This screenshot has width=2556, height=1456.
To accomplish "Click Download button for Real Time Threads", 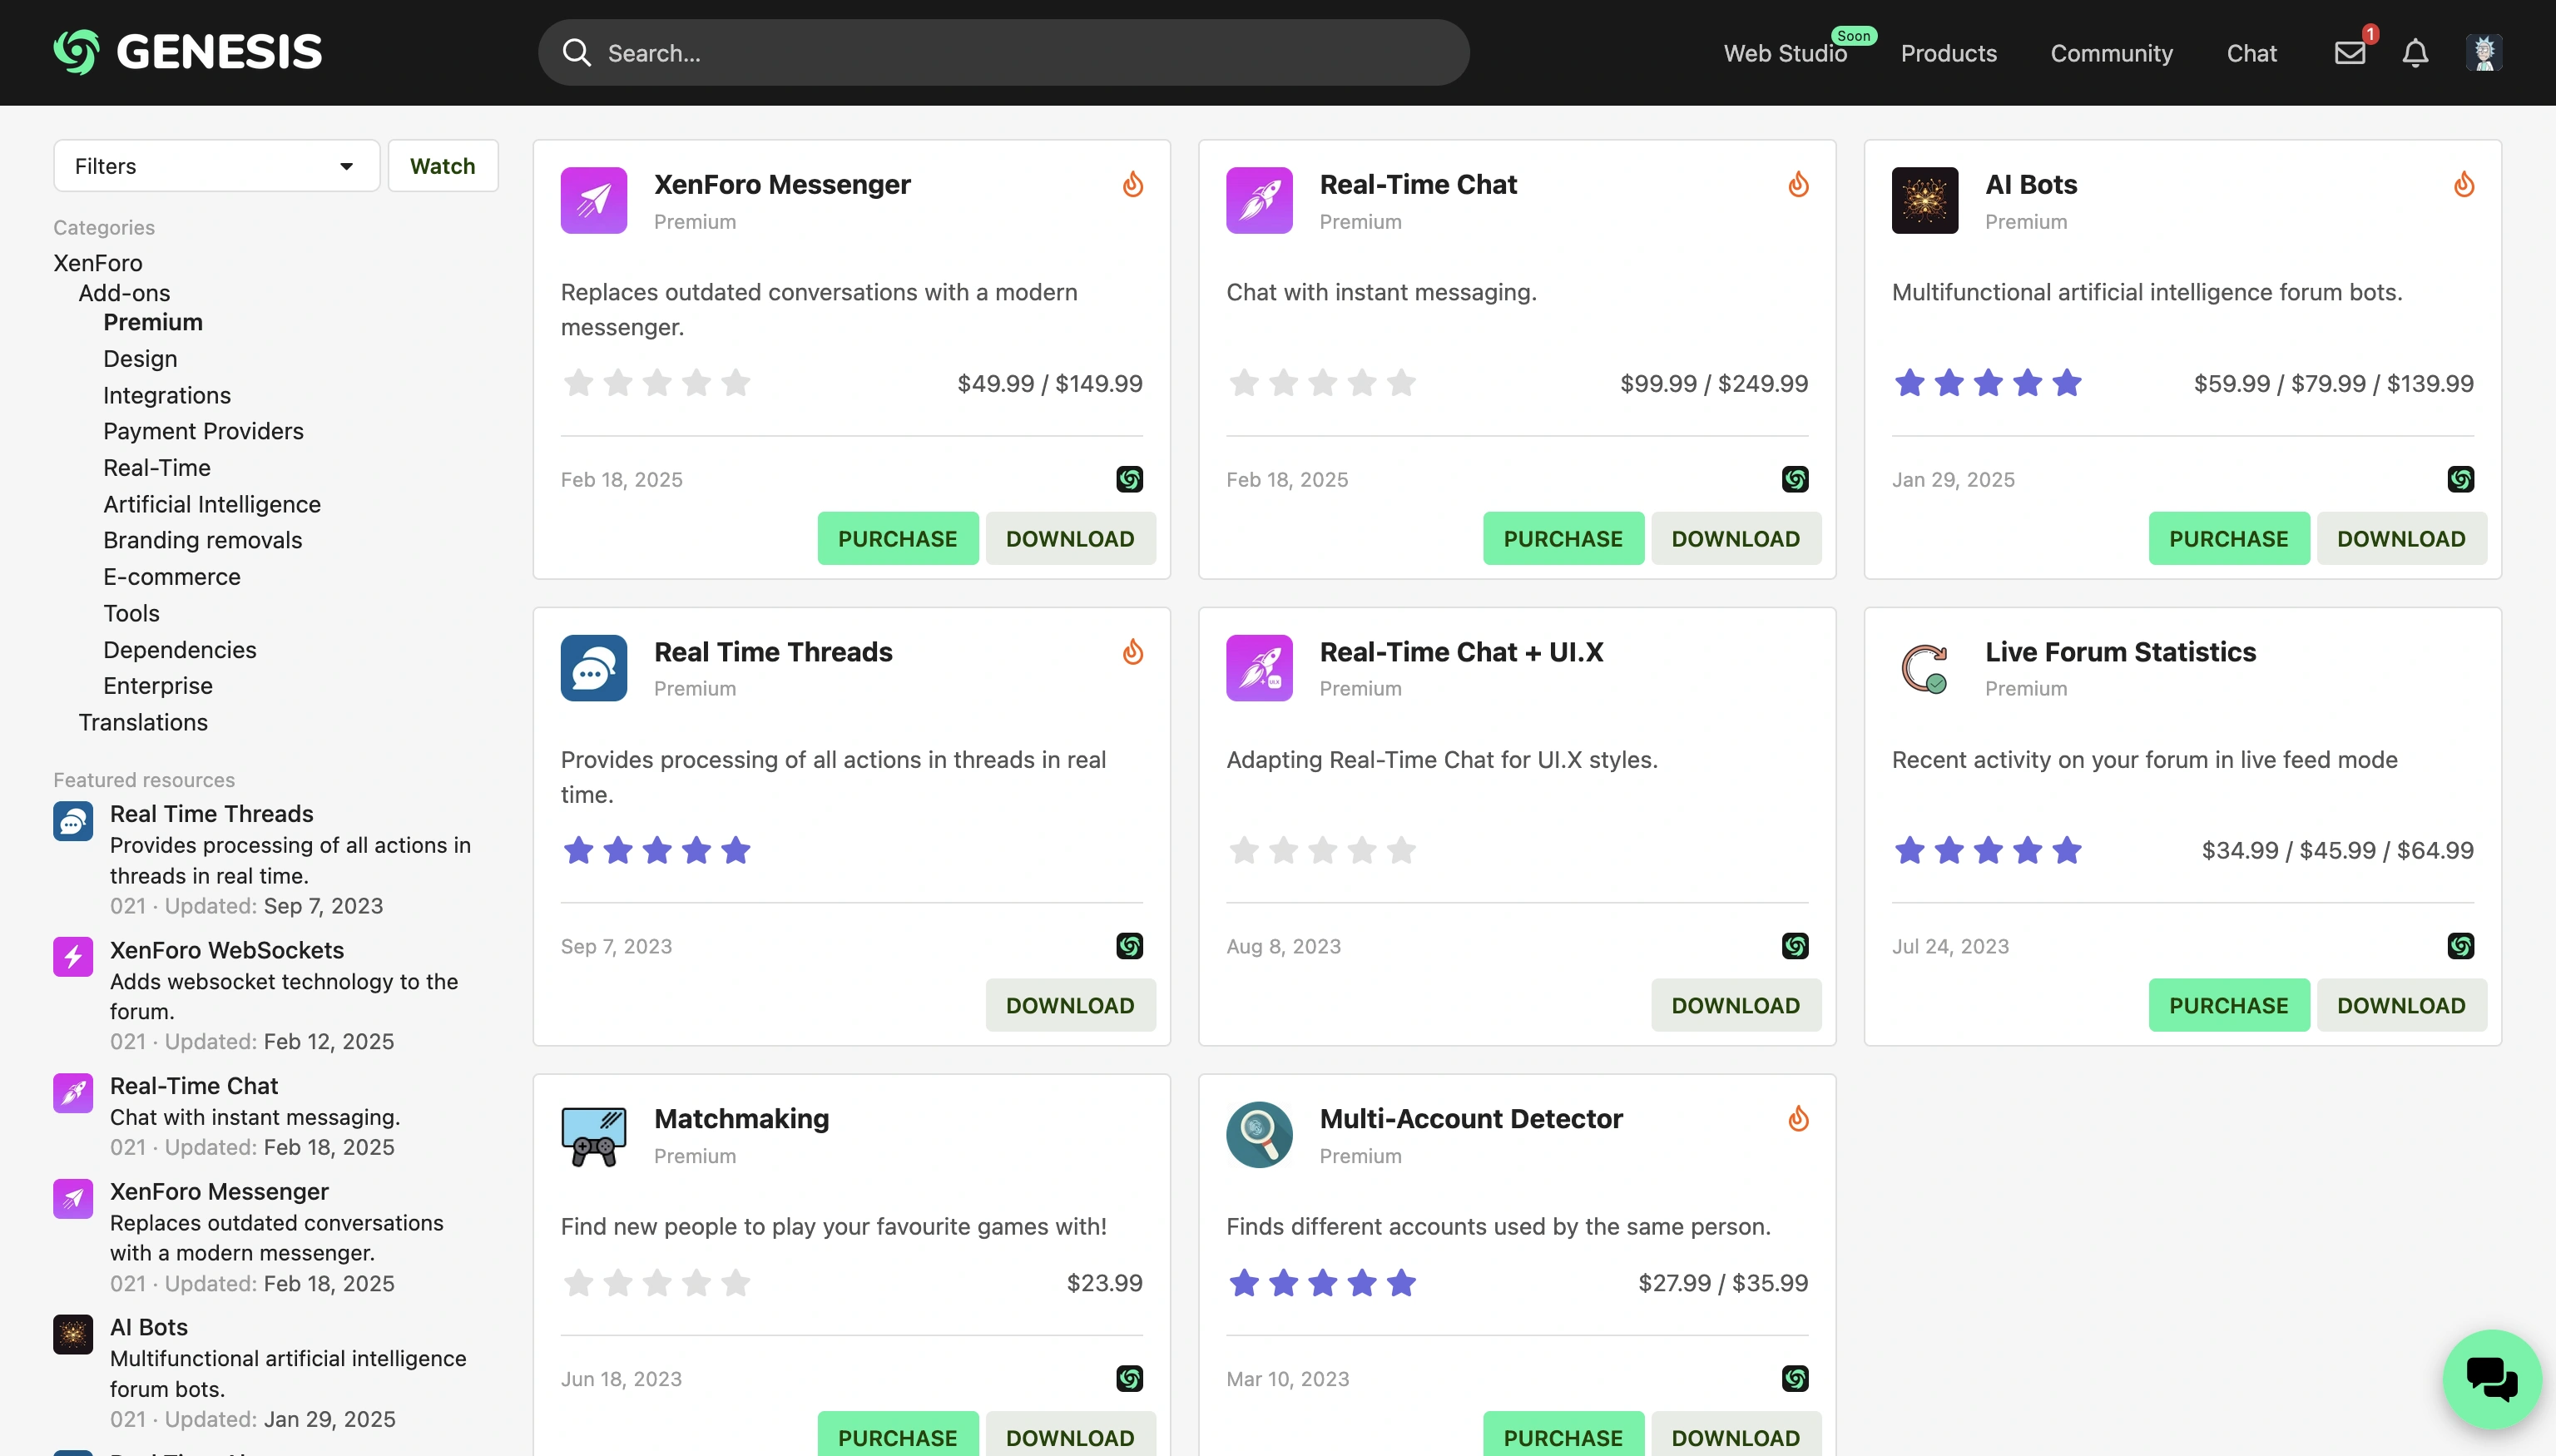I will (x=1069, y=1004).
